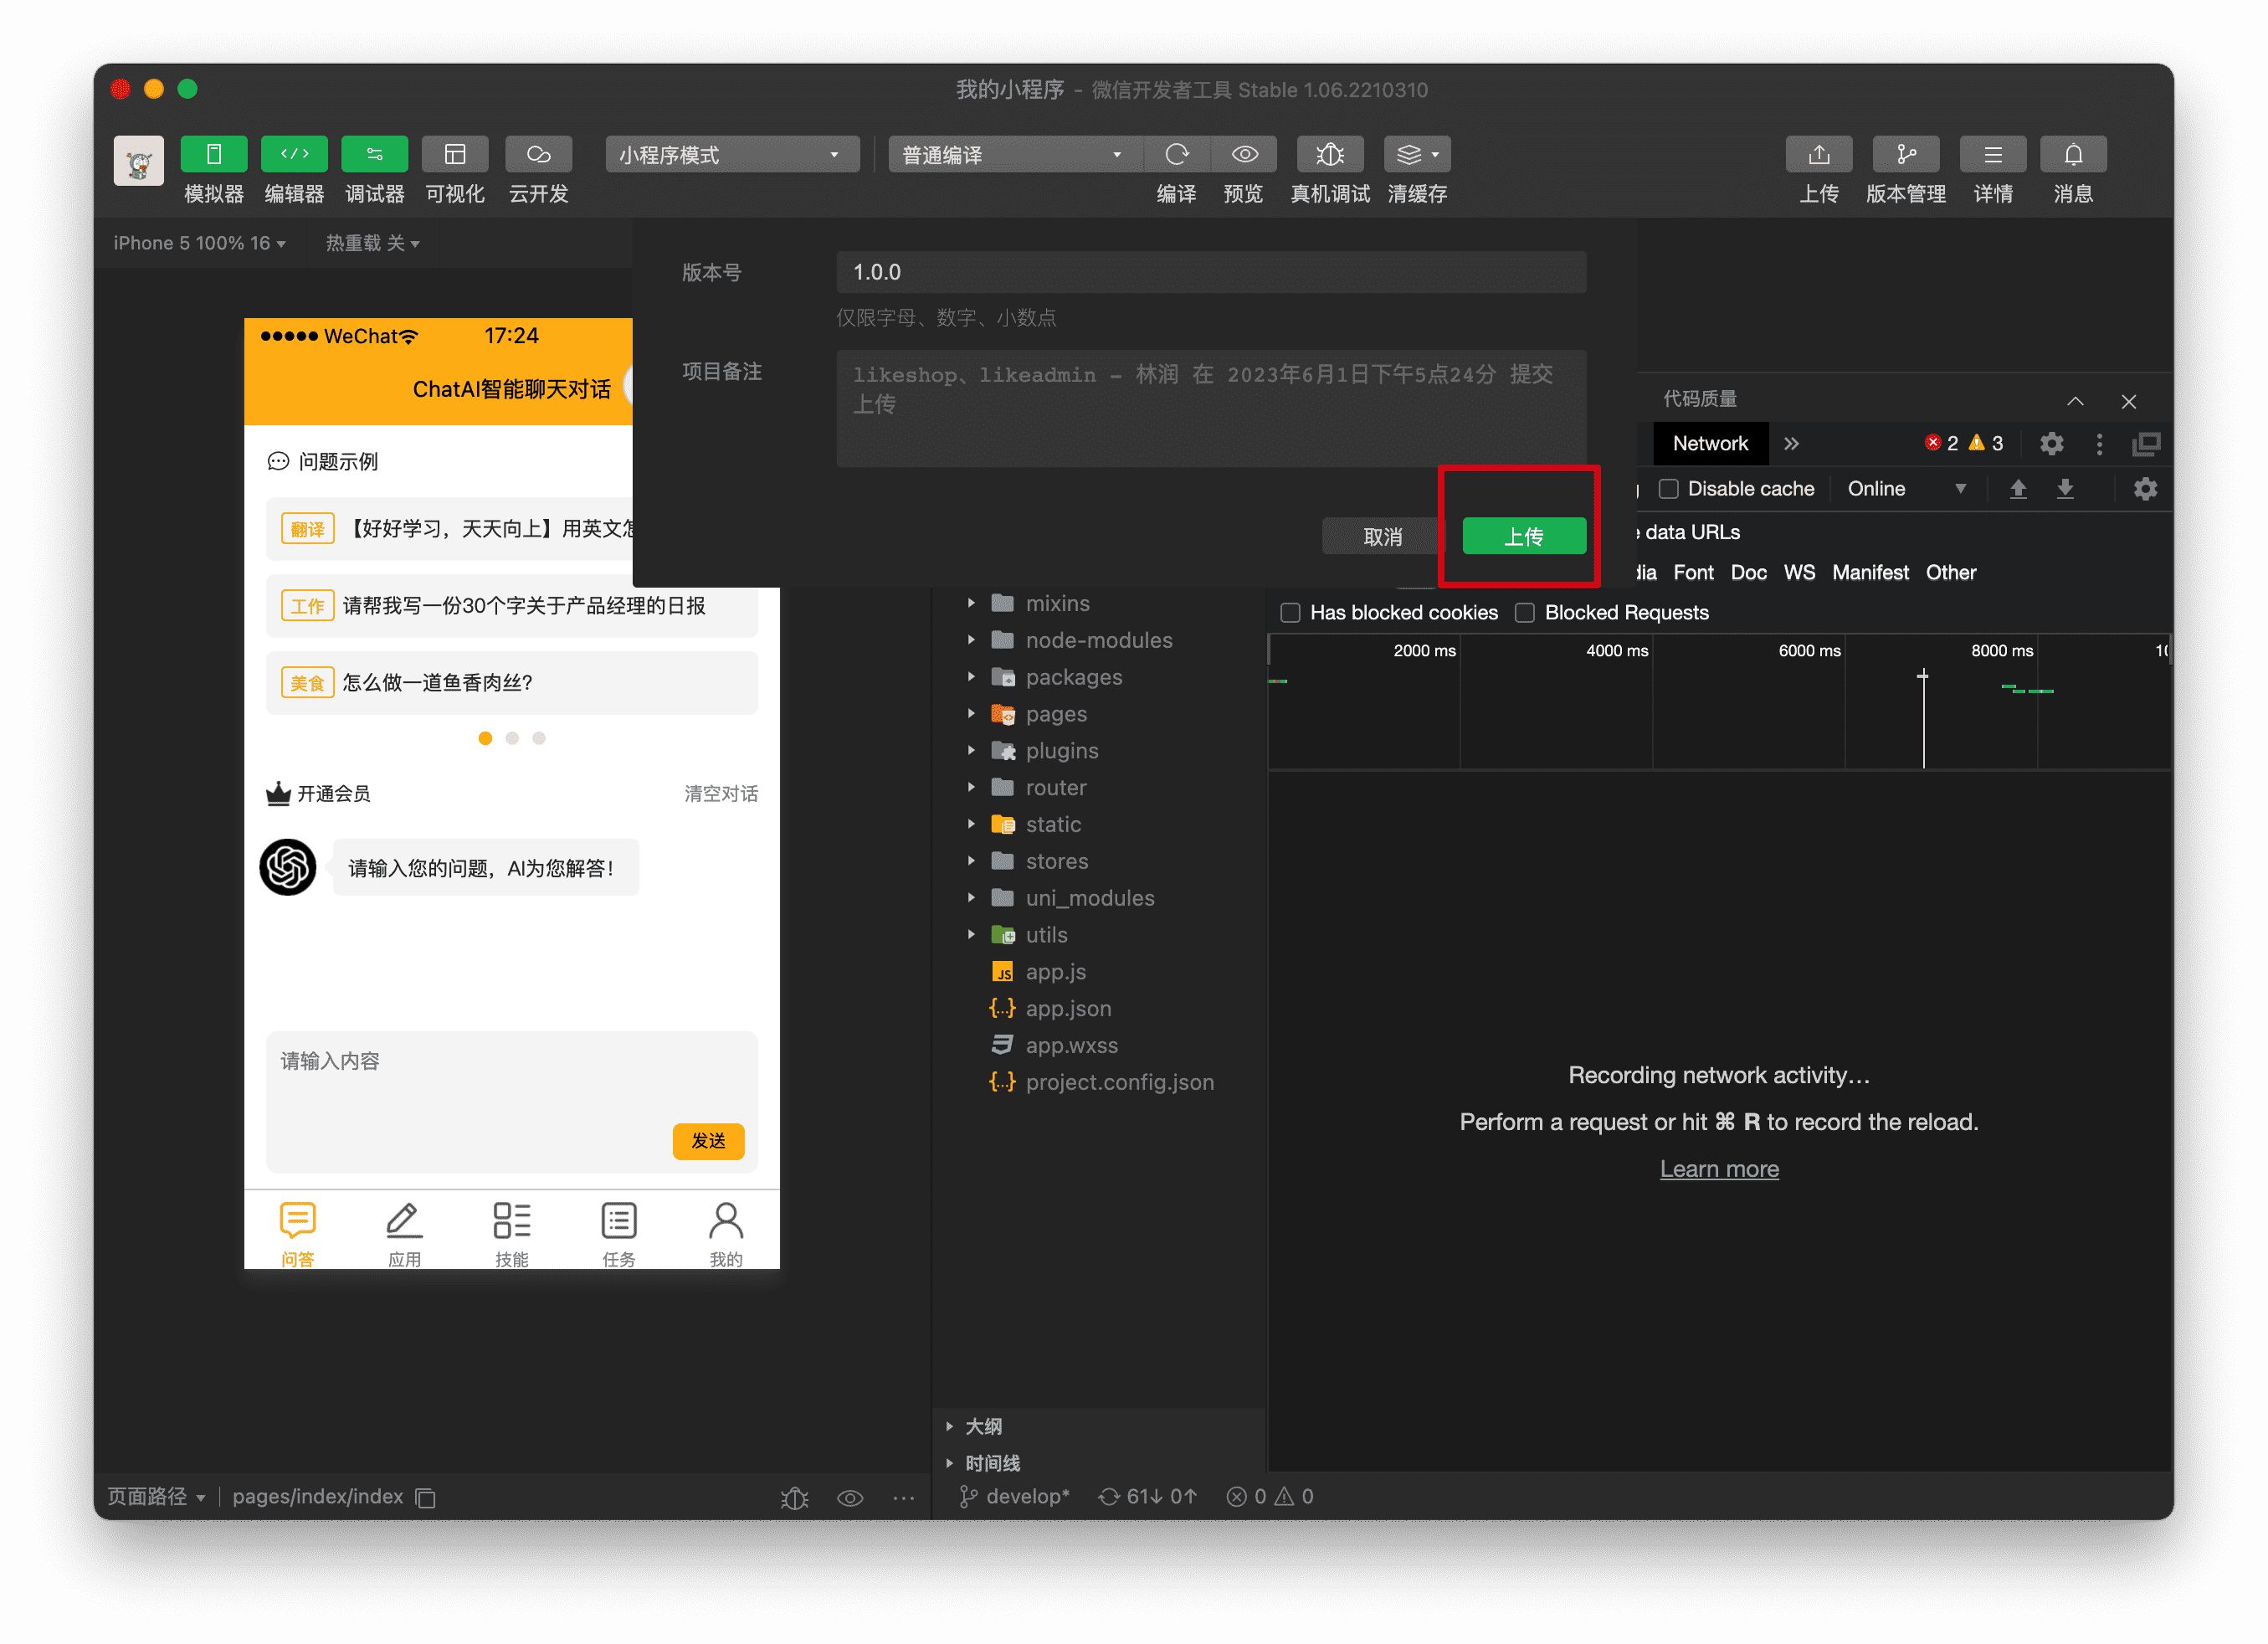Click the 发送 send button in simulator
2268x1644 pixels.
click(x=708, y=1140)
